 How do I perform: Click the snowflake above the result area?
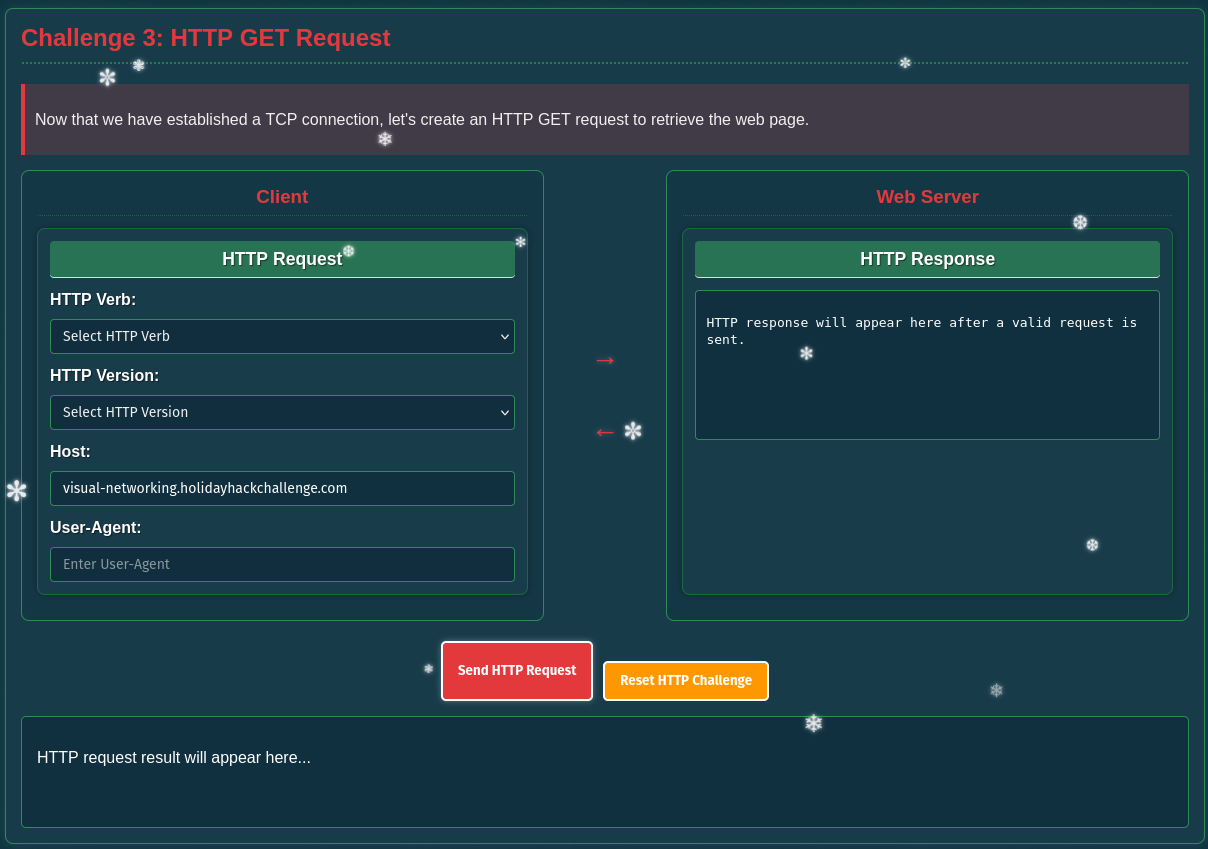tap(813, 722)
